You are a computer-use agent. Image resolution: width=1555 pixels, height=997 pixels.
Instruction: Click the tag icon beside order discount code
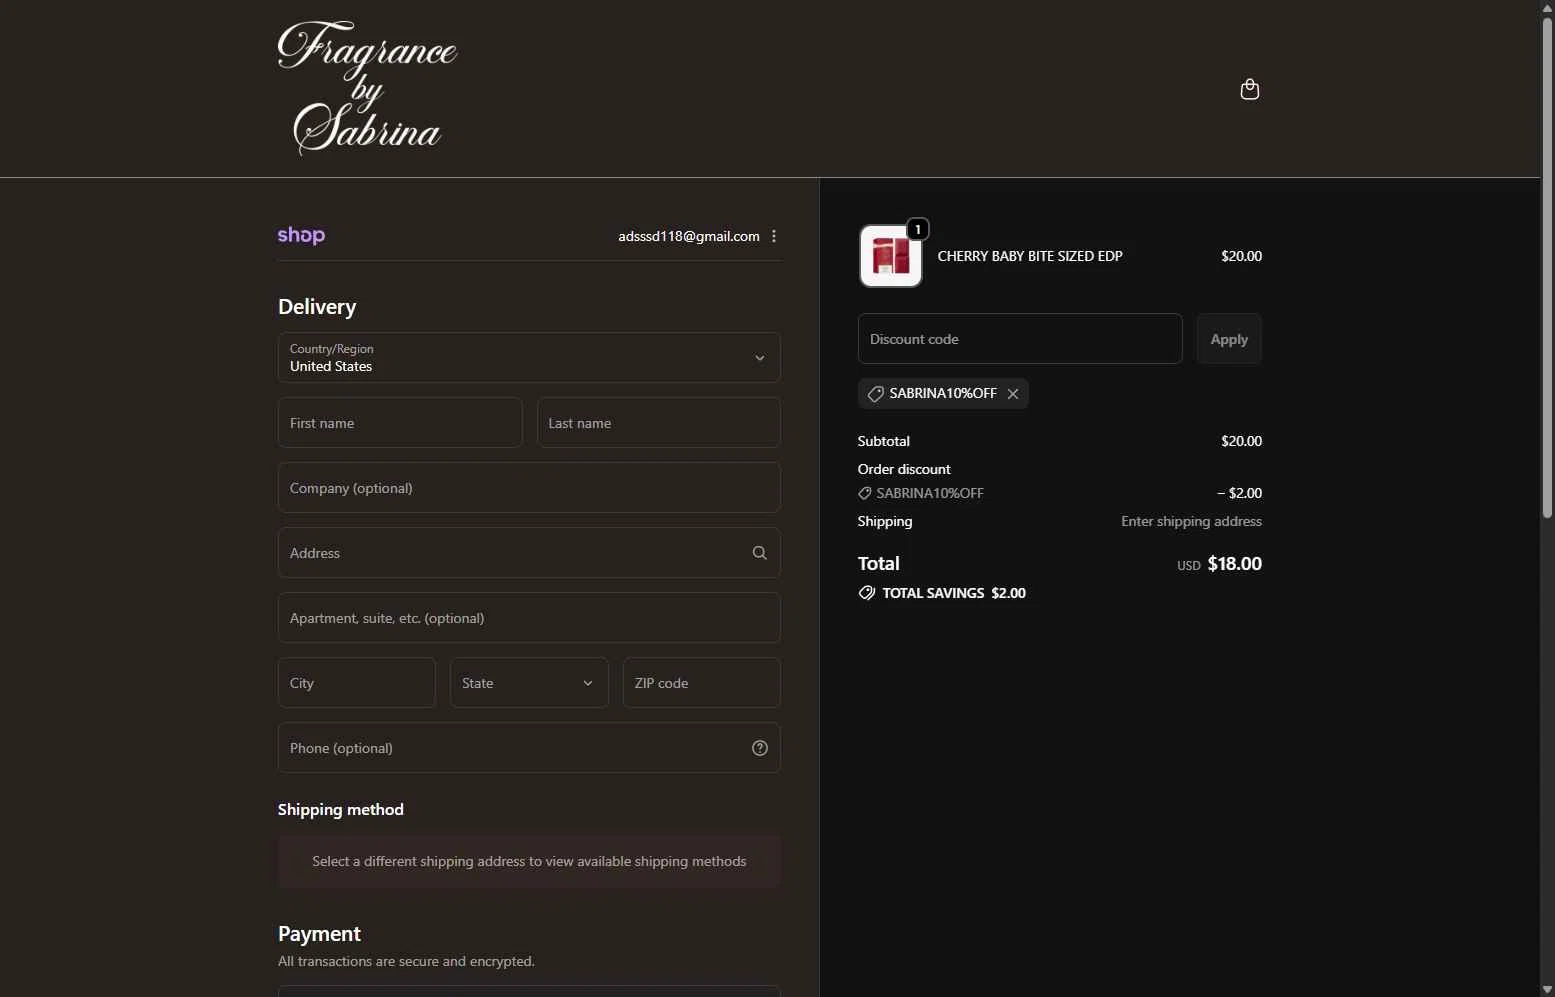pos(865,493)
